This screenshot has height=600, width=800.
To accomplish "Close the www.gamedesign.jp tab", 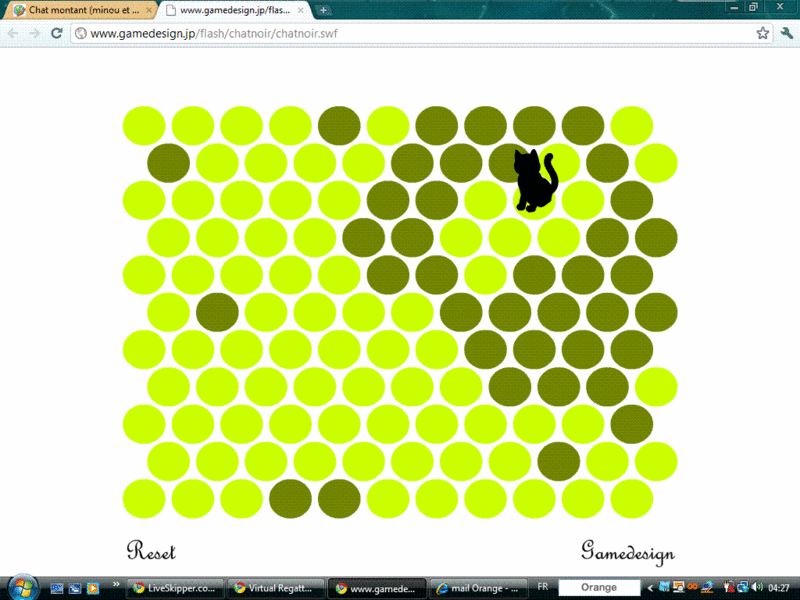I will point(301,10).
